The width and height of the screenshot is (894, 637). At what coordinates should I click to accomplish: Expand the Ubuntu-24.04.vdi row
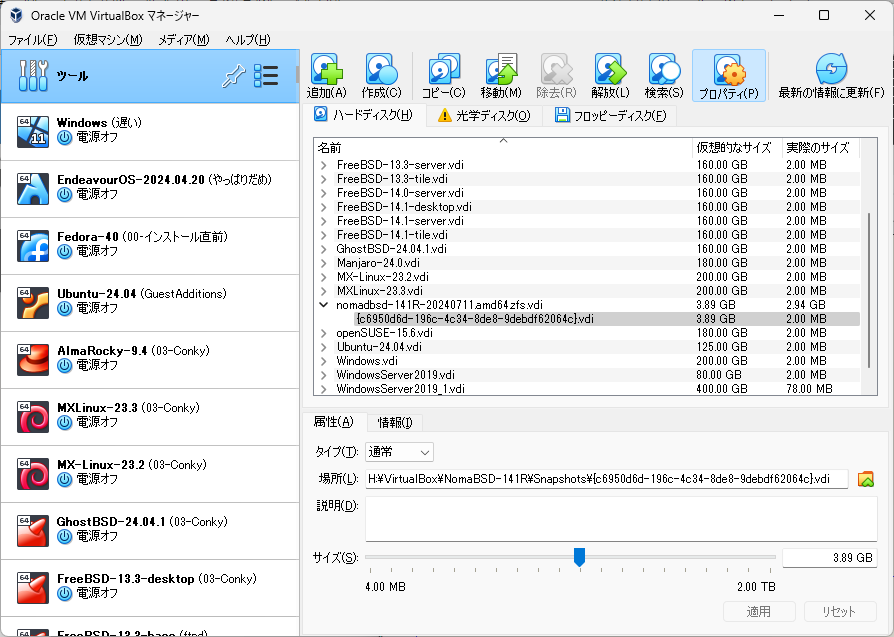tap(324, 347)
